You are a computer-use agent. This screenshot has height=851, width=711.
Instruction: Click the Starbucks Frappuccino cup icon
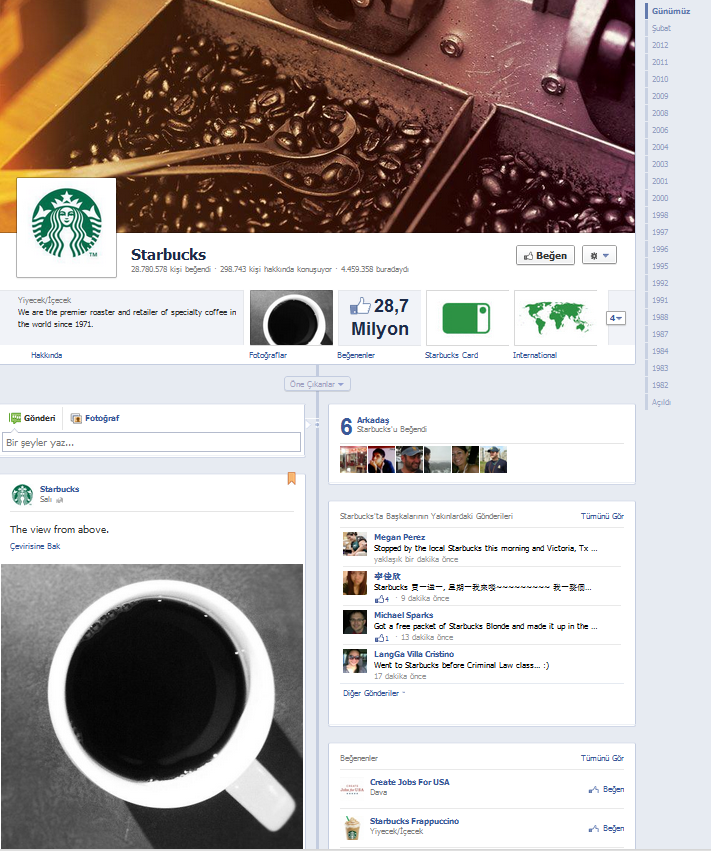coord(352,828)
